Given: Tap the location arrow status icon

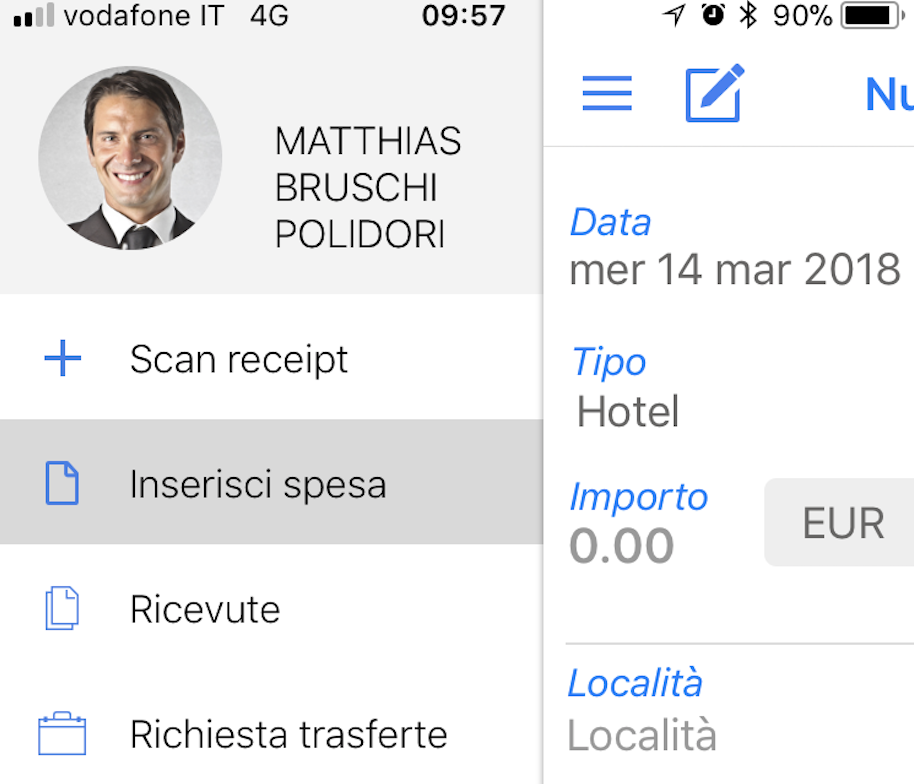Looking at the screenshot, I should pyautogui.click(x=675, y=16).
